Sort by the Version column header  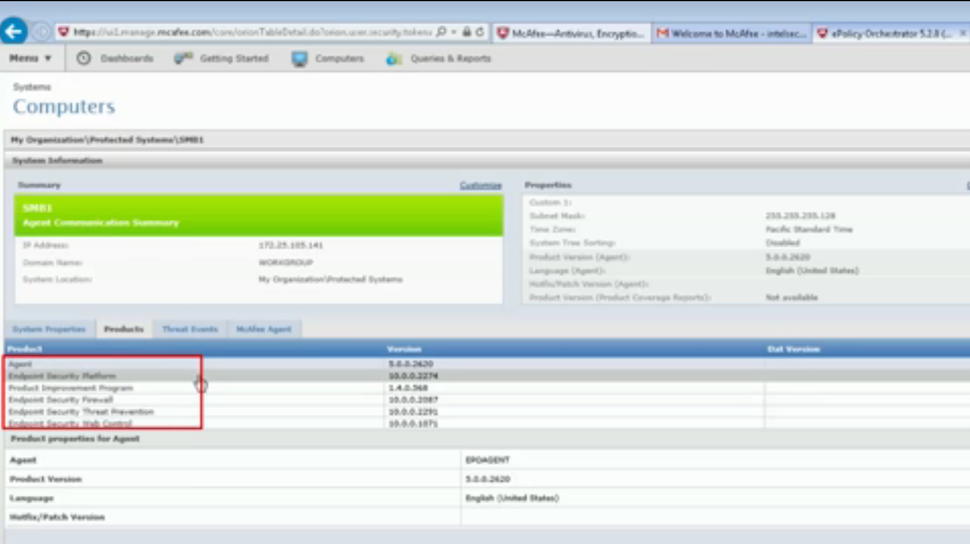(x=404, y=349)
